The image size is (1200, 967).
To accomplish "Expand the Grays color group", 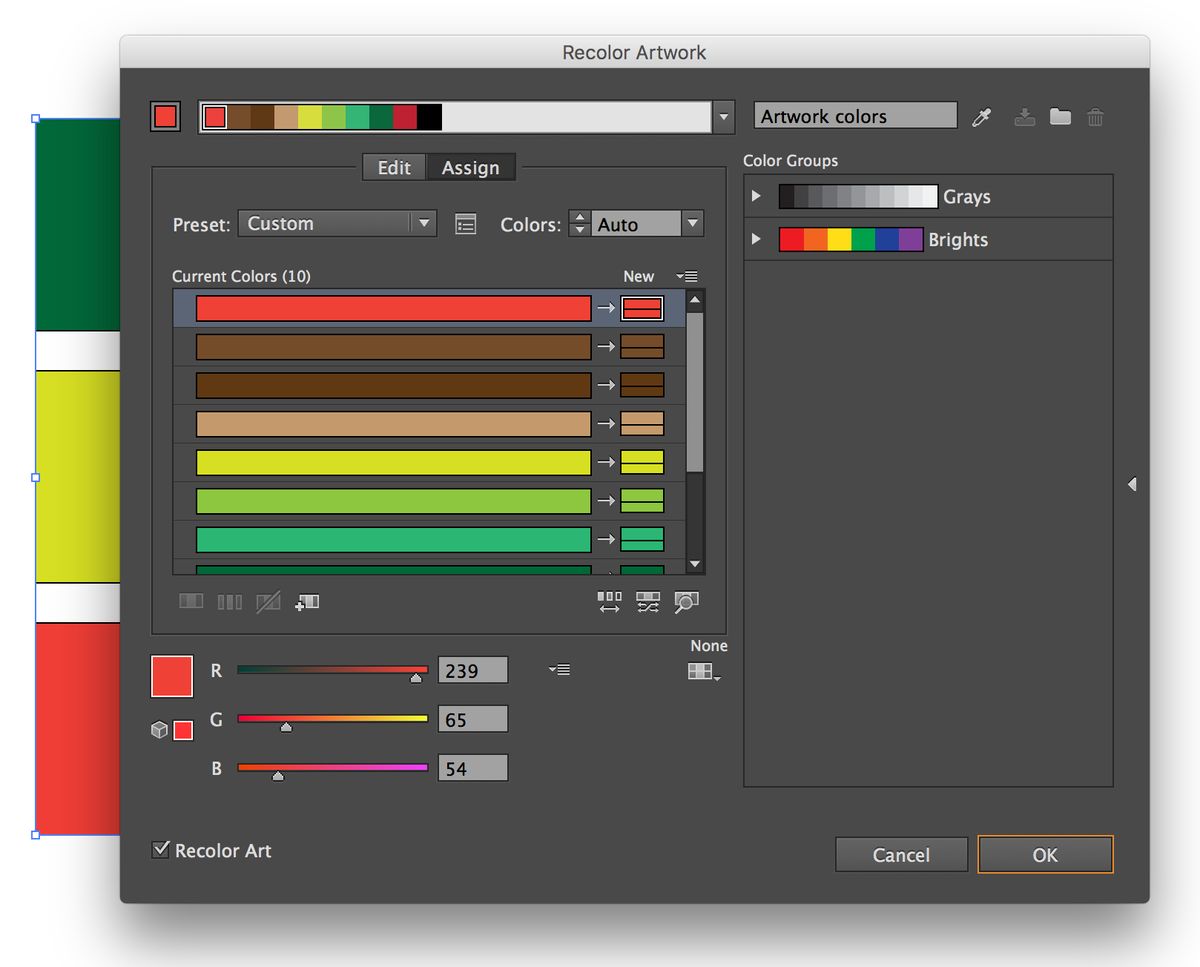I will [x=757, y=197].
